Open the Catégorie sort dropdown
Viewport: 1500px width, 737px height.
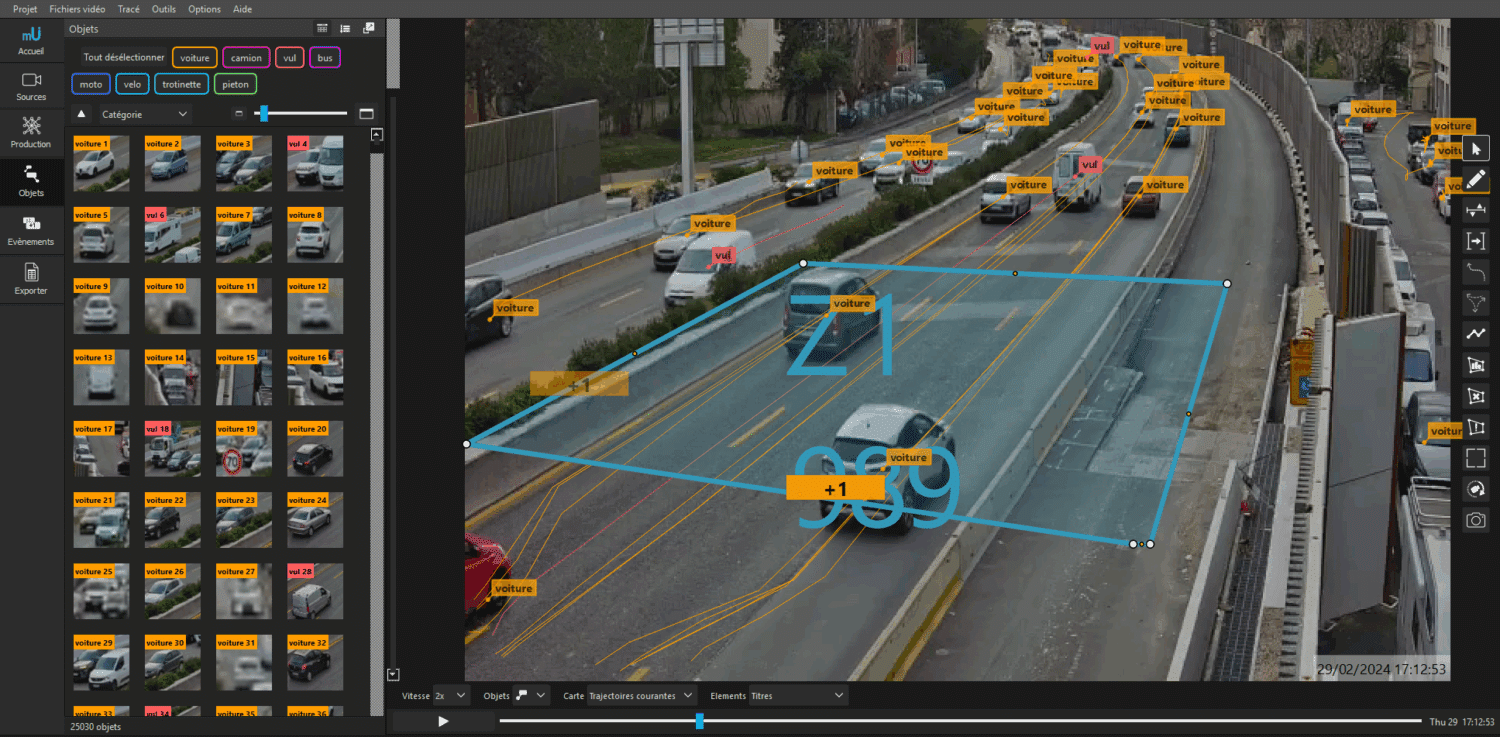(144, 114)
